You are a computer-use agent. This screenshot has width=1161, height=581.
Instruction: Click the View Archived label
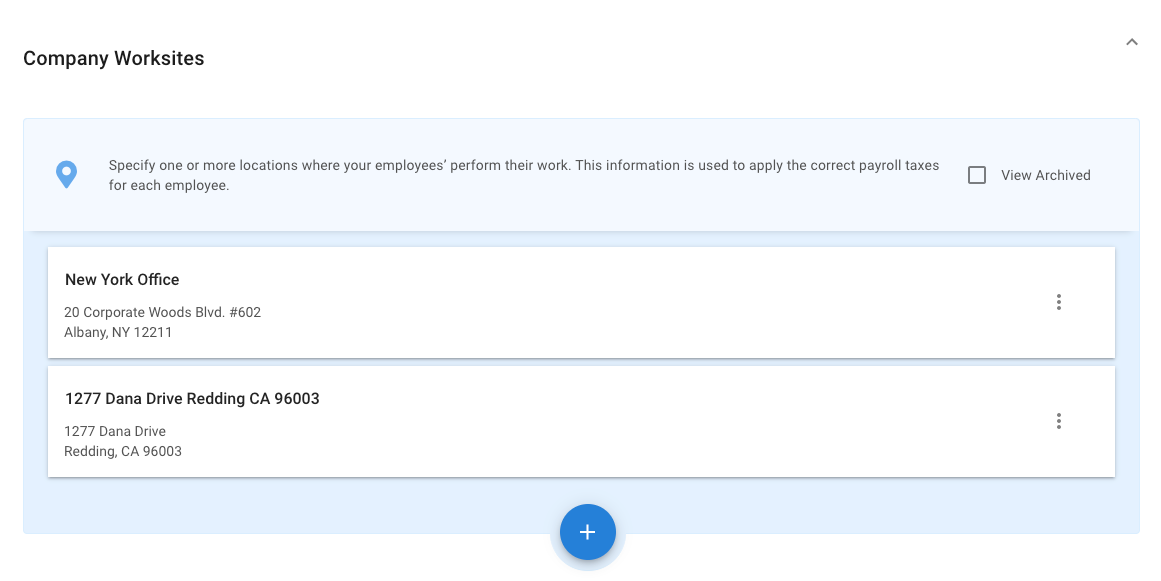(x=1045, y=175)
